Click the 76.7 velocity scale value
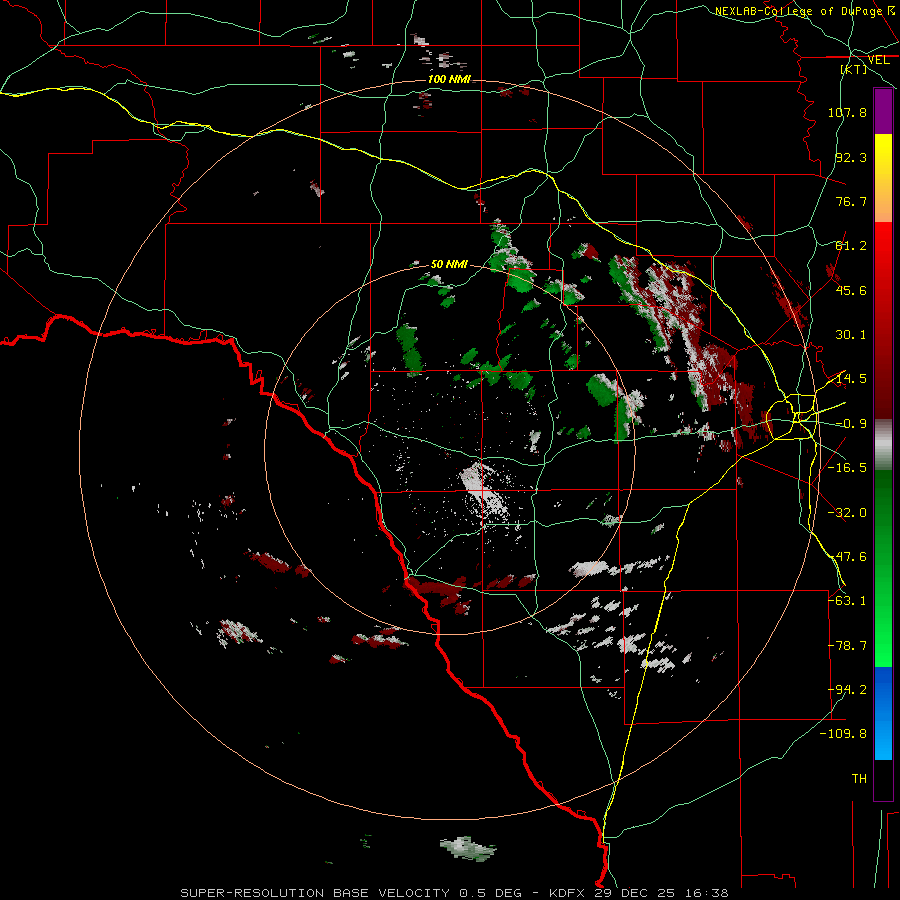This screenshot has width=900, height=900. (x=851, y=201)
